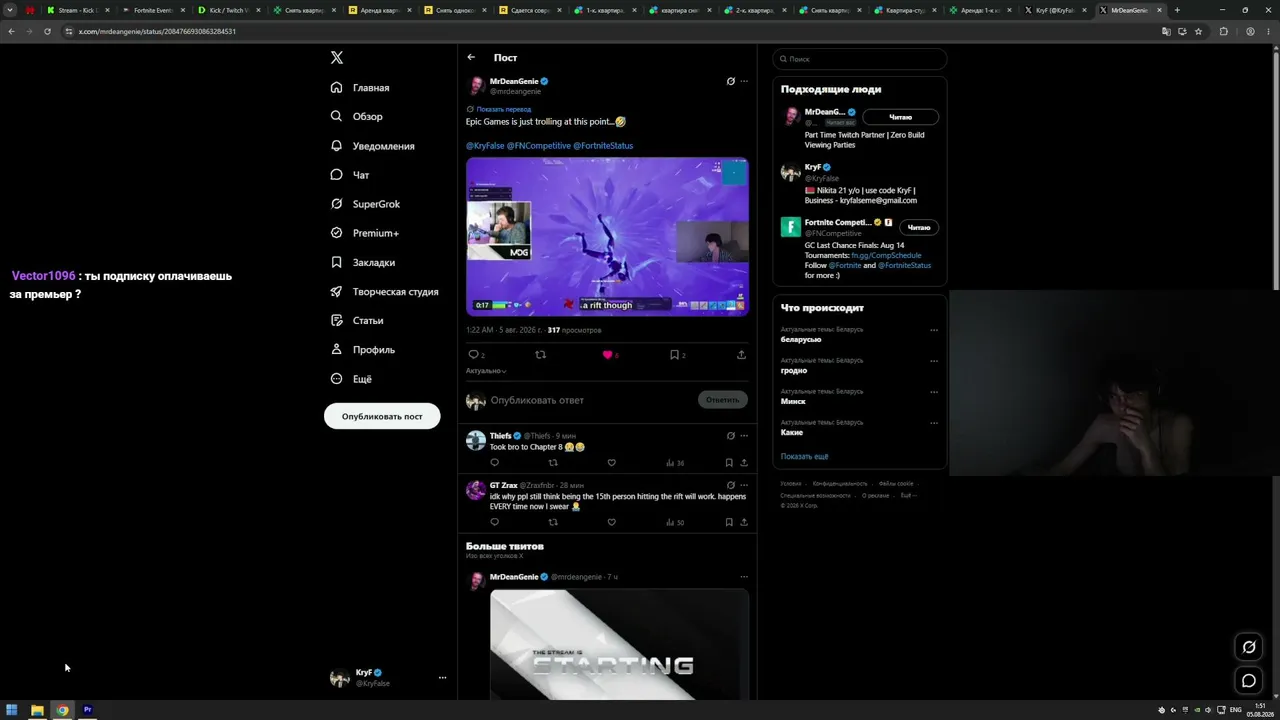
Task: Bookmark this page with the star icon
Action: (1198, 31)
